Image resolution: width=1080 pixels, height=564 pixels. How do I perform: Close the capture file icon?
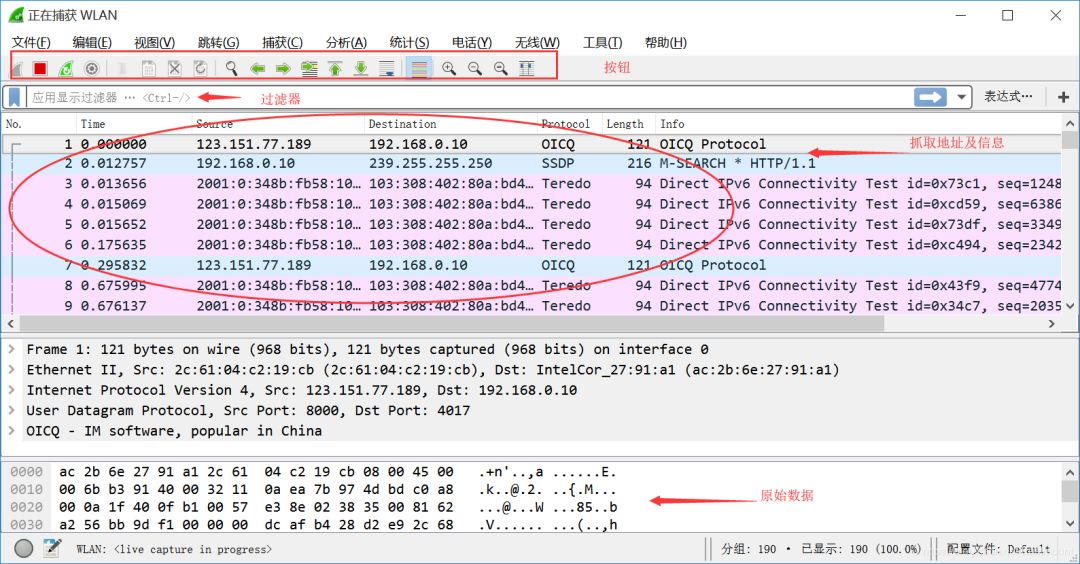(174, 68)
